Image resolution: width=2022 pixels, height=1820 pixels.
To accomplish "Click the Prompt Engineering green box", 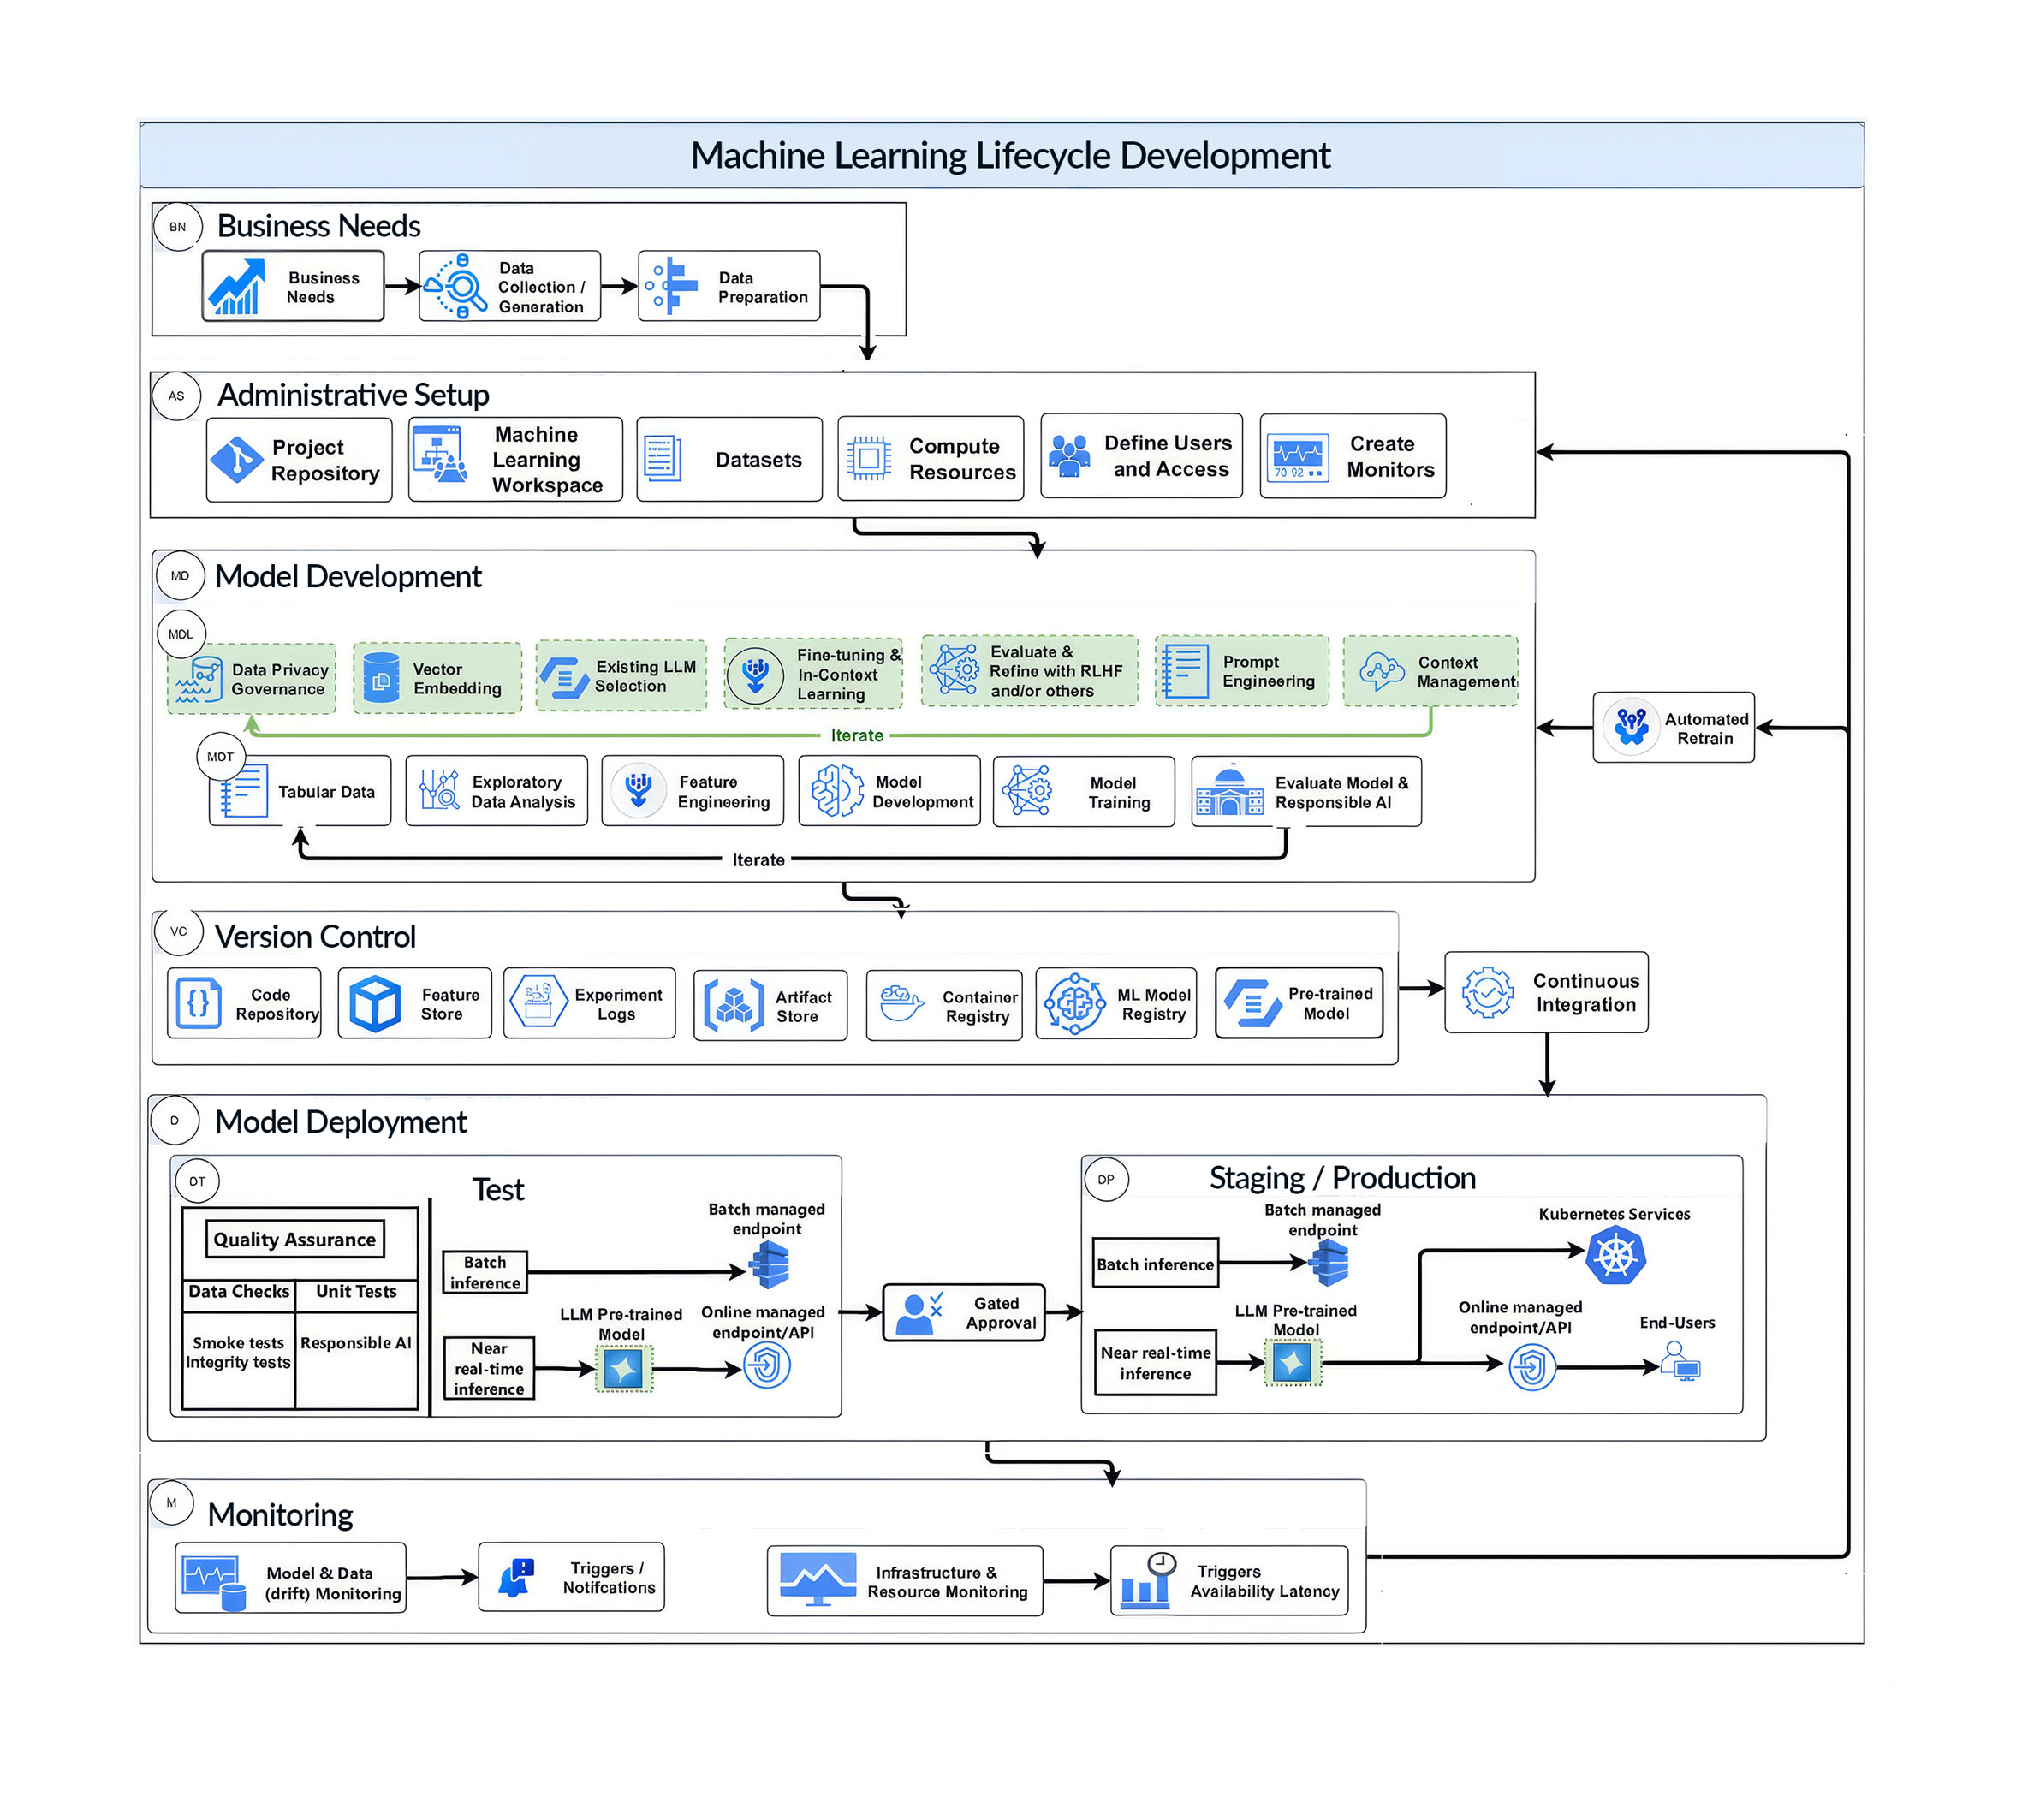I will point(1241,671).
